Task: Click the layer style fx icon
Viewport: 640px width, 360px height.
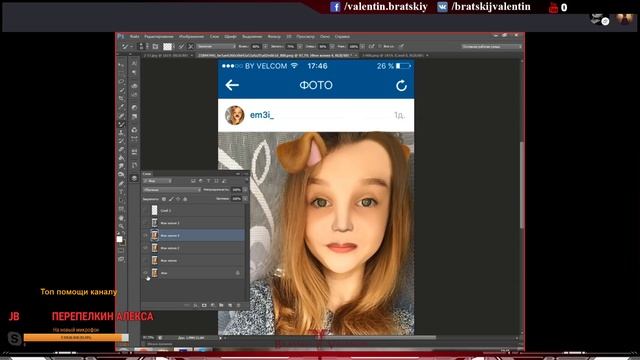Action: [x=196, y=305]
